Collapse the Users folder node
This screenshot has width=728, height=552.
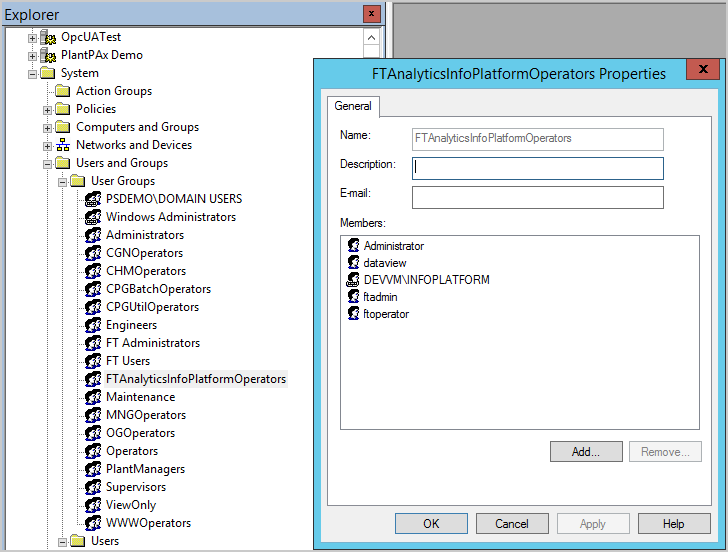pyautogui.click(x=62, y=542)
